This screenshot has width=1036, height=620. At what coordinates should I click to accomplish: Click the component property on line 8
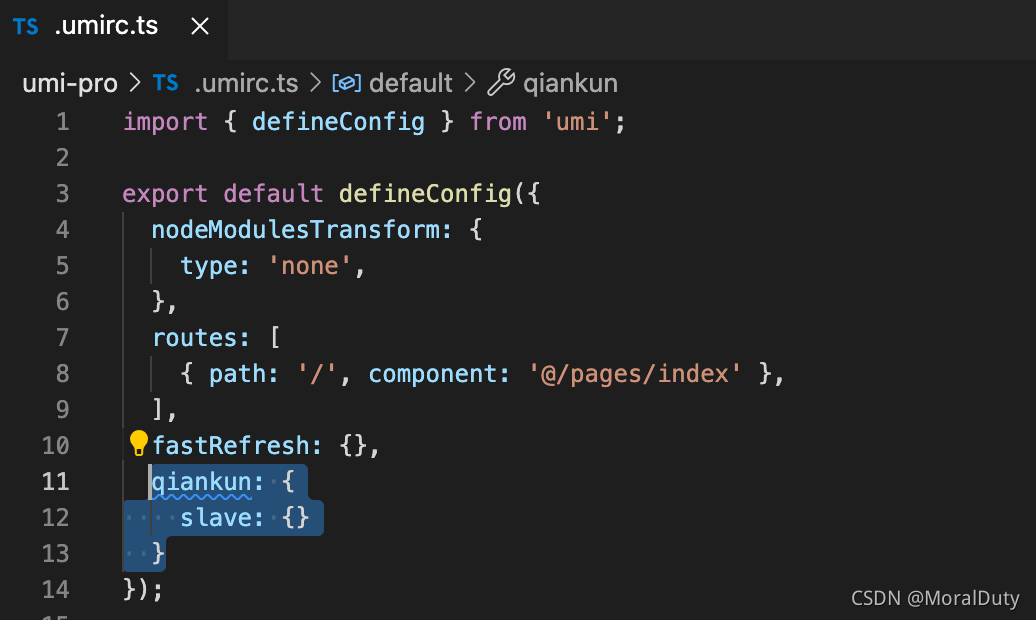point(432,374)
